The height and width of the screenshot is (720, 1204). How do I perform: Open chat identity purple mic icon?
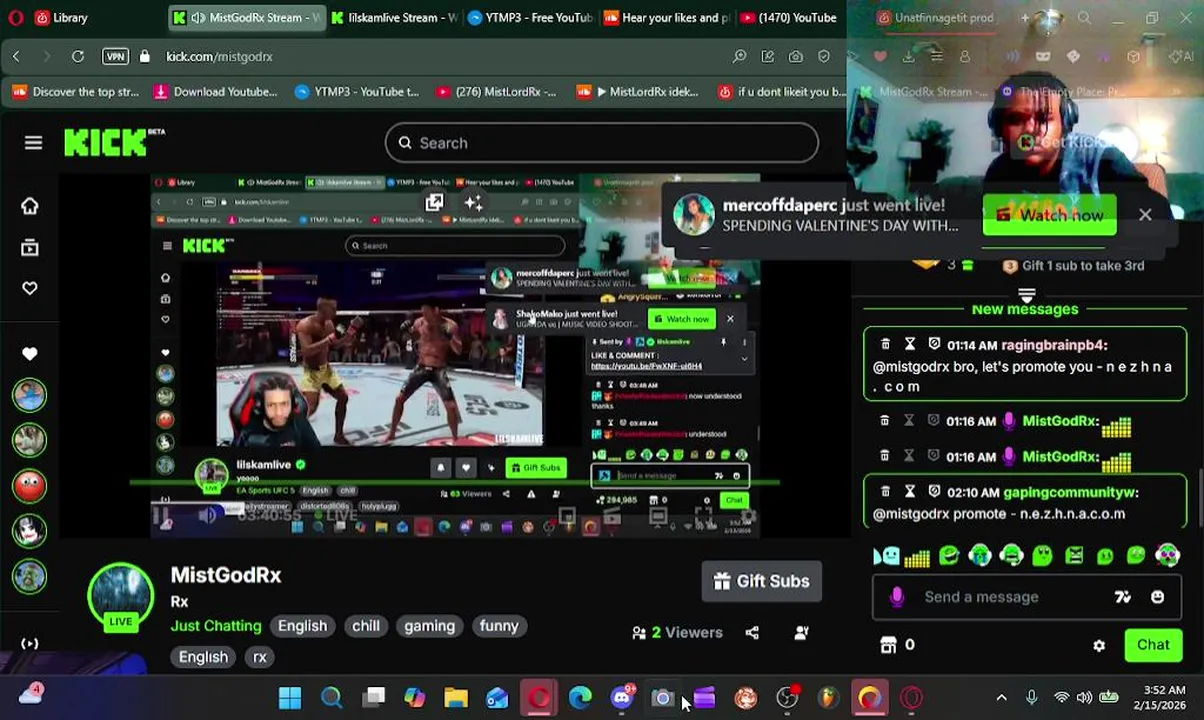pyautogui.click(x=897, y=597)
